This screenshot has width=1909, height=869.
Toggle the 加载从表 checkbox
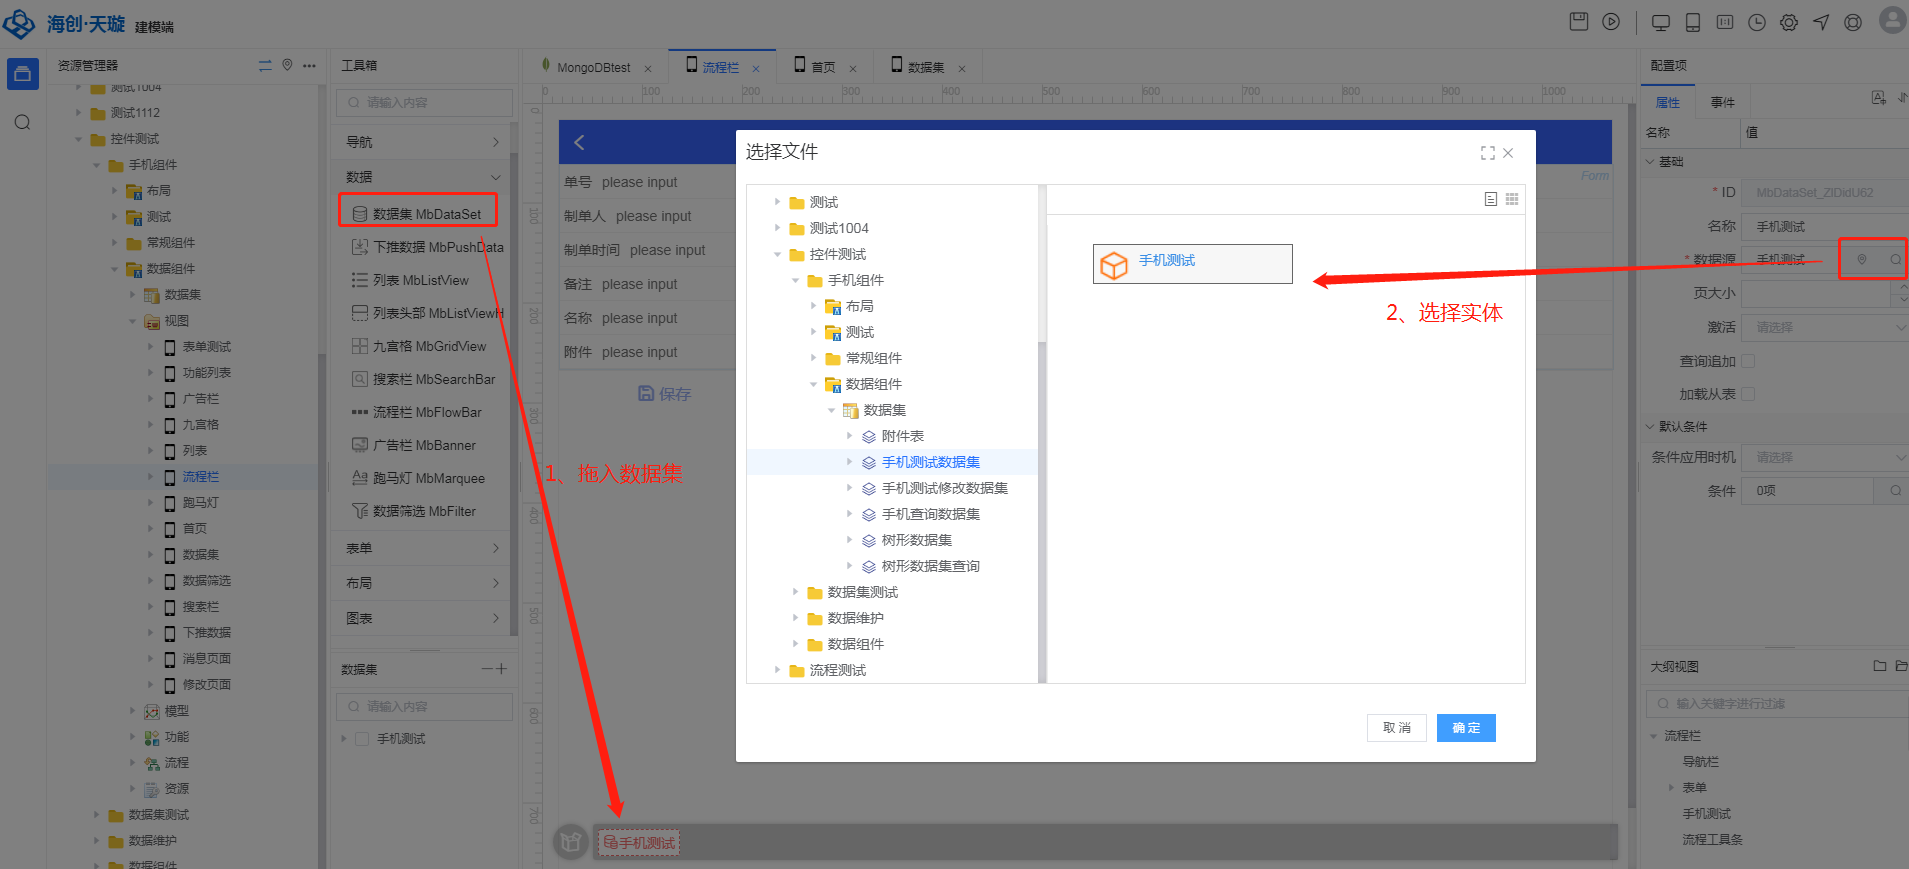pos(1748,394)
